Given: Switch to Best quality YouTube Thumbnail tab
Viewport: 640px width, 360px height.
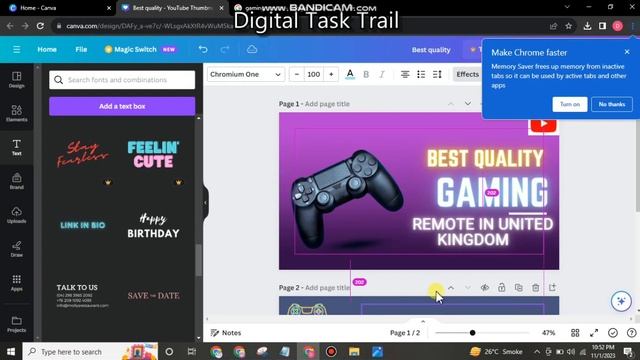Looking at the screenshot, I should (x=173, y=8).
